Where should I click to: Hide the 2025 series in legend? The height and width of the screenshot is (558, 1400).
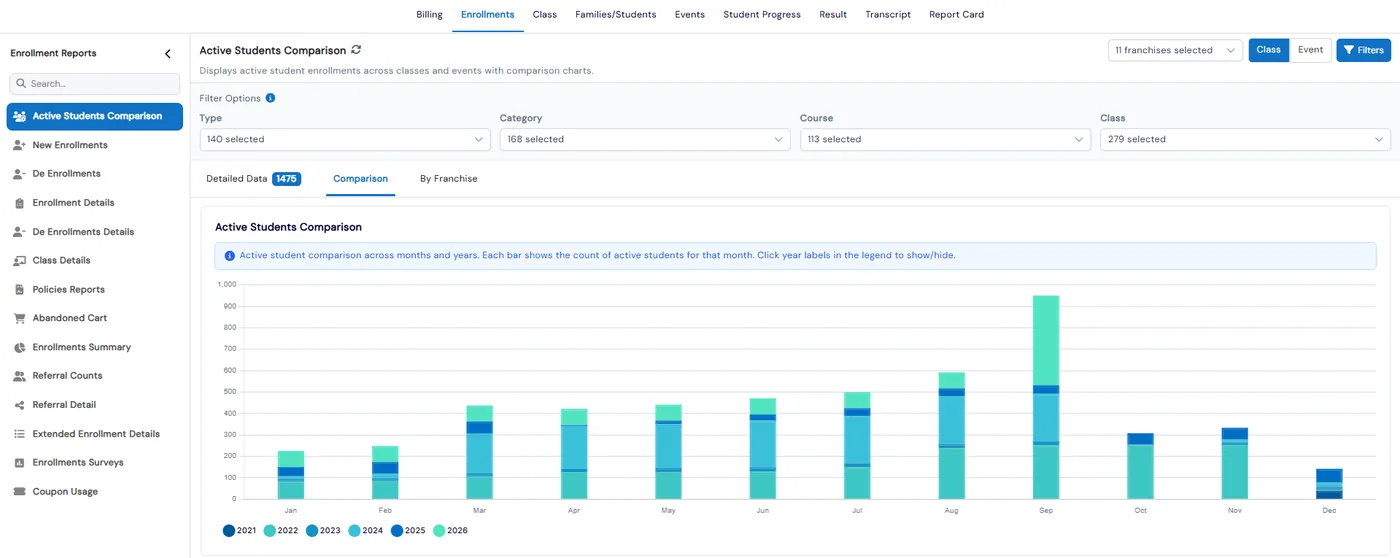click(408, 531)
